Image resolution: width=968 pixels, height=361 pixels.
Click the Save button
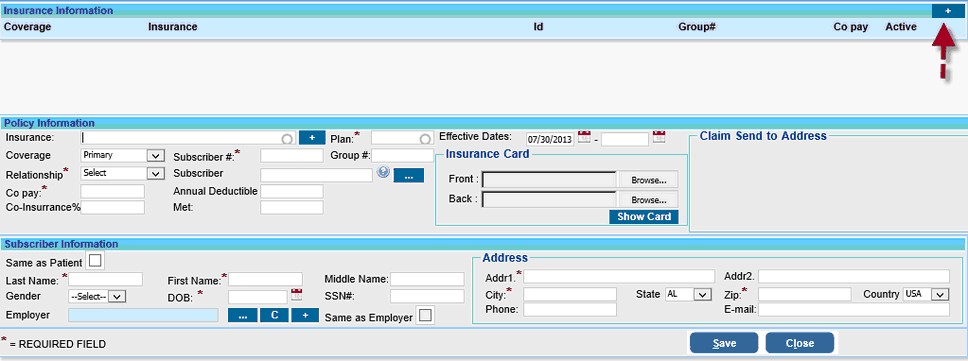[x=724, y=343]
